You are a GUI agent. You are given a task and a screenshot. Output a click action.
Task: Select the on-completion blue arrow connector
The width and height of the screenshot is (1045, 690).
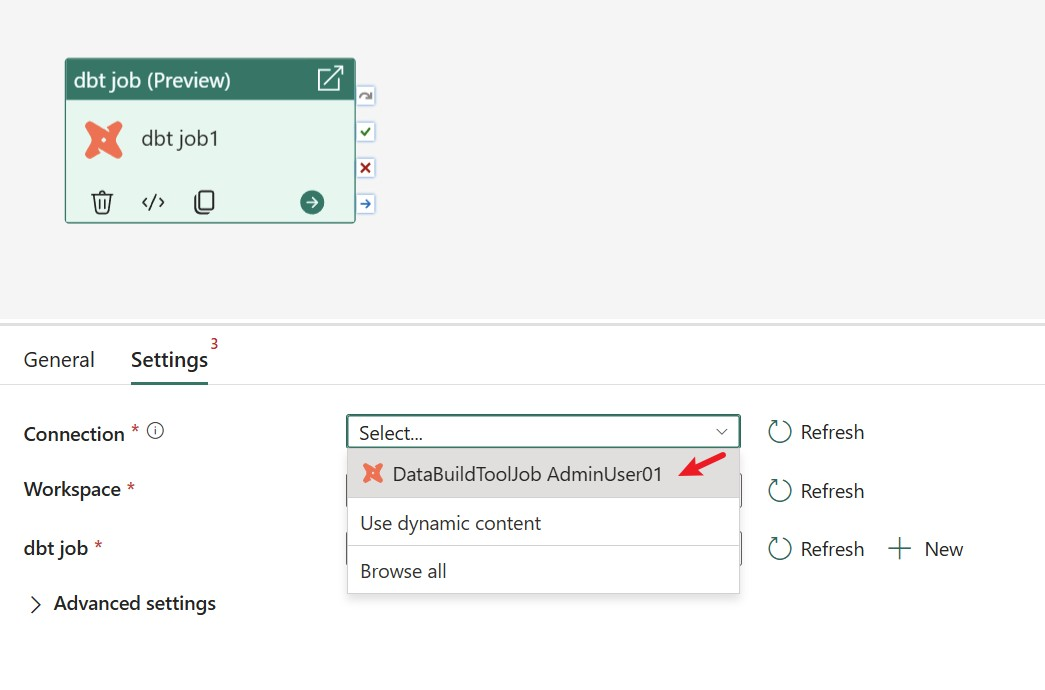point(365,203)
